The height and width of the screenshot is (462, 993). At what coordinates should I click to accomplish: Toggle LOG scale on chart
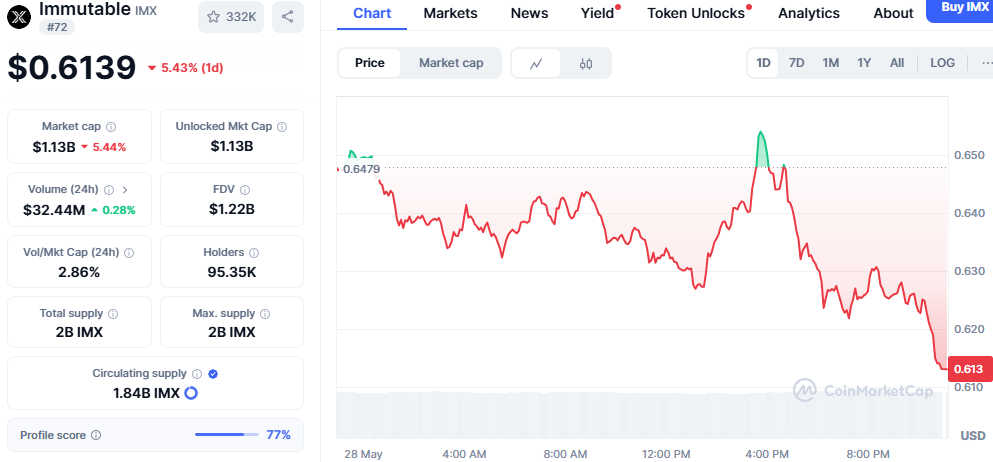[942, 63]
